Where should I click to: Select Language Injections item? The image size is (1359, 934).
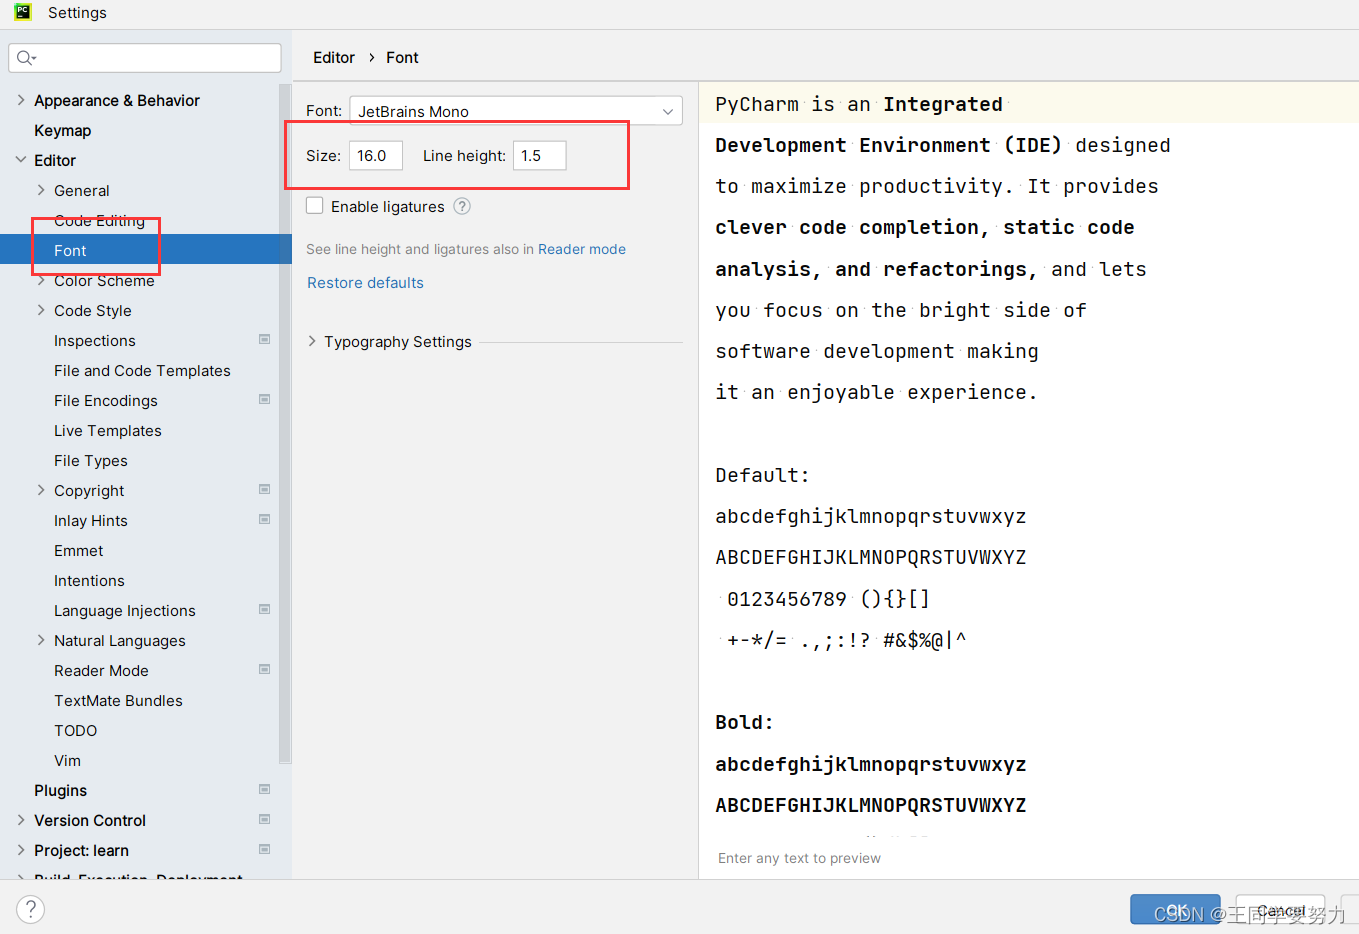point(124,610)
